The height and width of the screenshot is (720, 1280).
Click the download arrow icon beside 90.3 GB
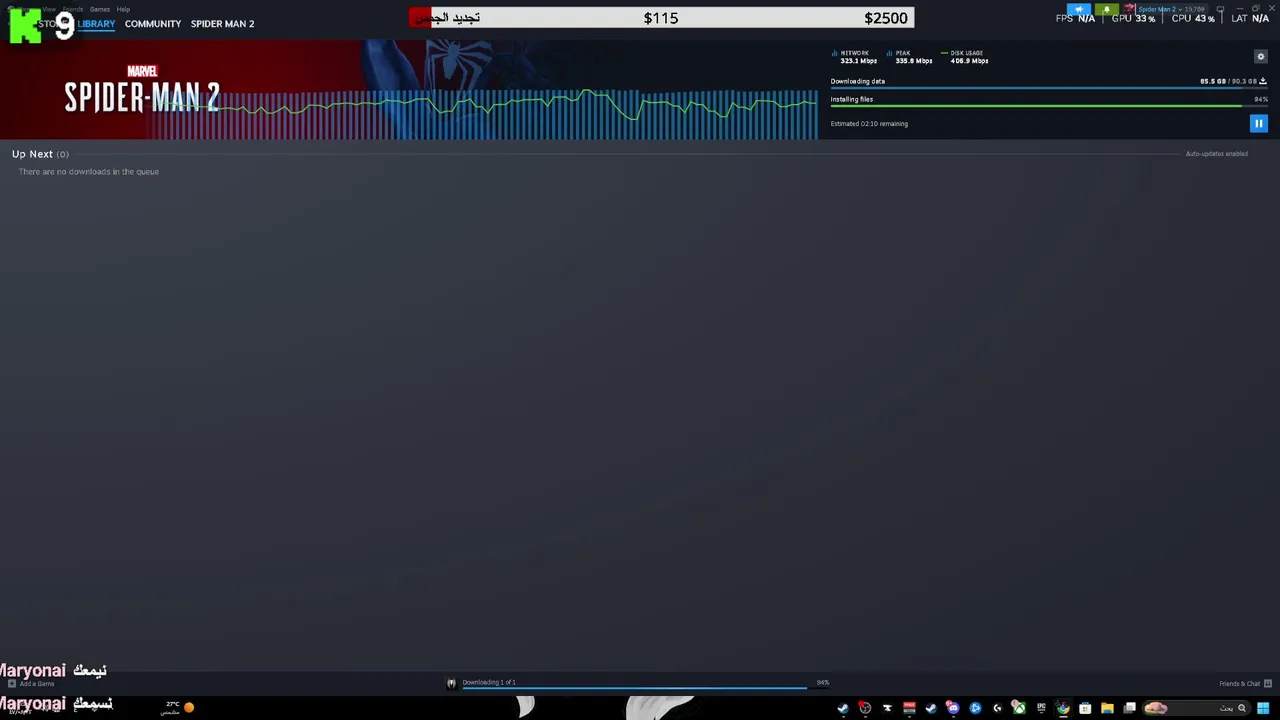point(1263,81)
